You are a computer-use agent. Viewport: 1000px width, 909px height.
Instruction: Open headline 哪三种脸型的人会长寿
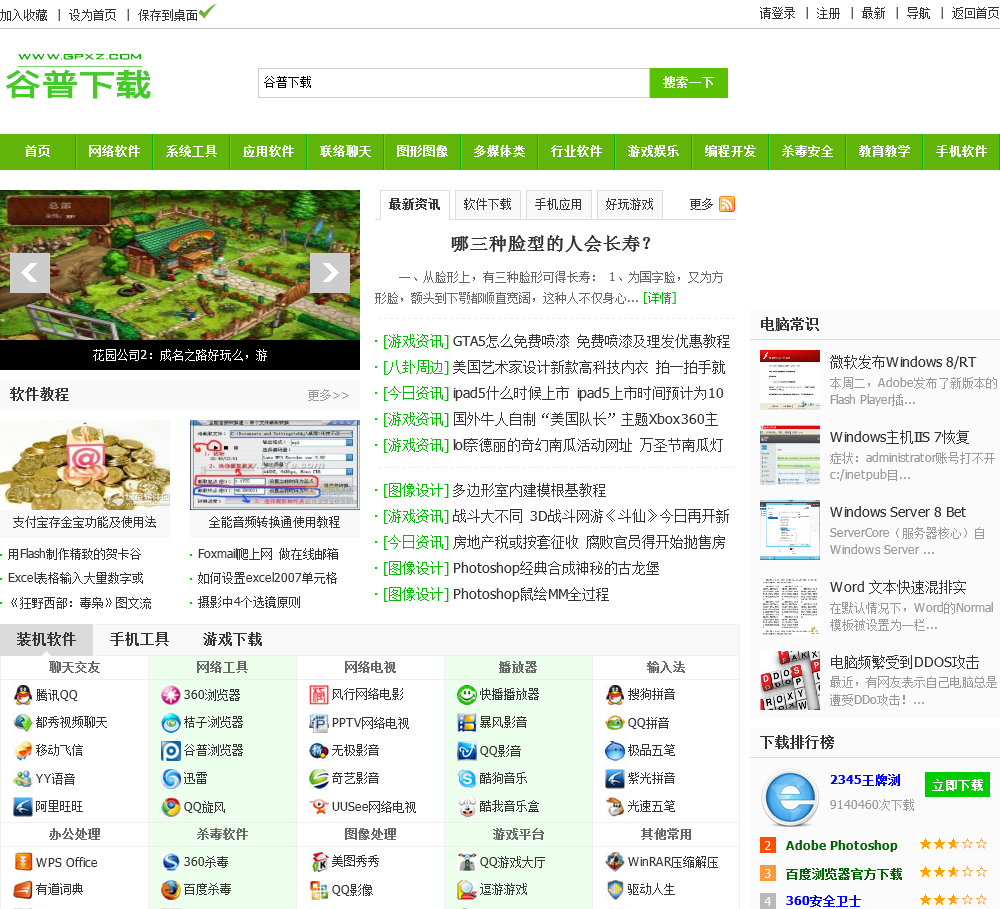coord(552,244)
